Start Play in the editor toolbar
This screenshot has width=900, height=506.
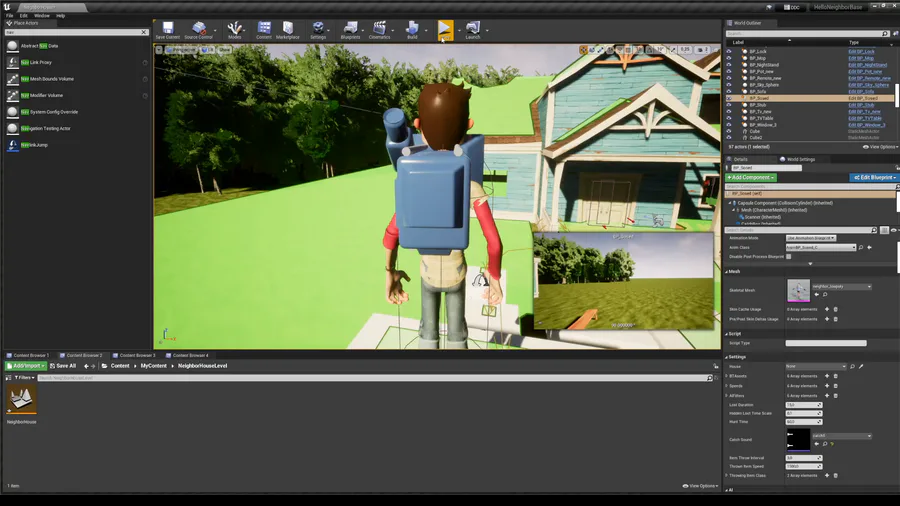(445, 30)
